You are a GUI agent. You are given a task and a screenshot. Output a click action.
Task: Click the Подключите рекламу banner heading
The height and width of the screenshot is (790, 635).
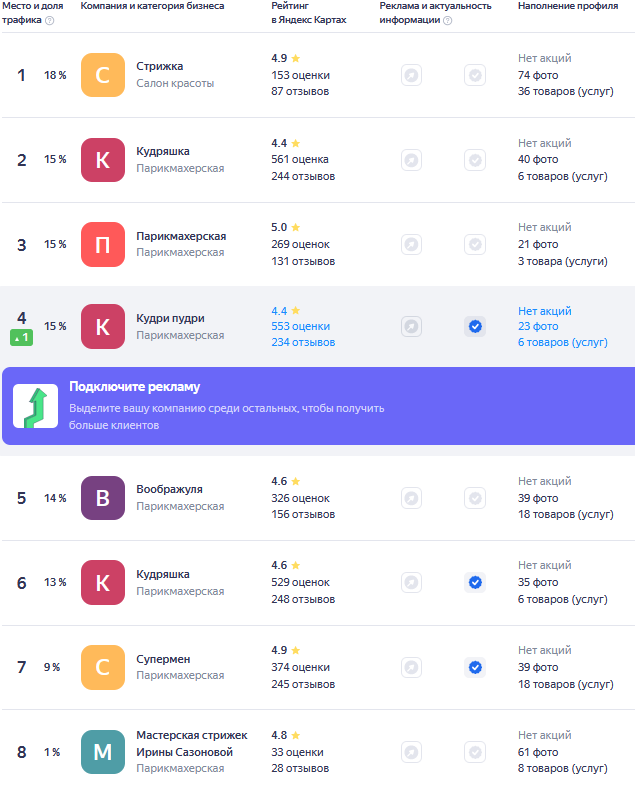coord(135,386)
